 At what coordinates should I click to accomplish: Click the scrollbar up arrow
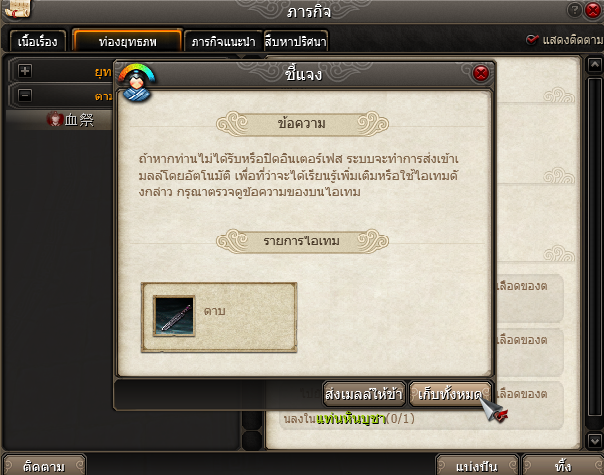pyautogui.click(x=594, y=65)
